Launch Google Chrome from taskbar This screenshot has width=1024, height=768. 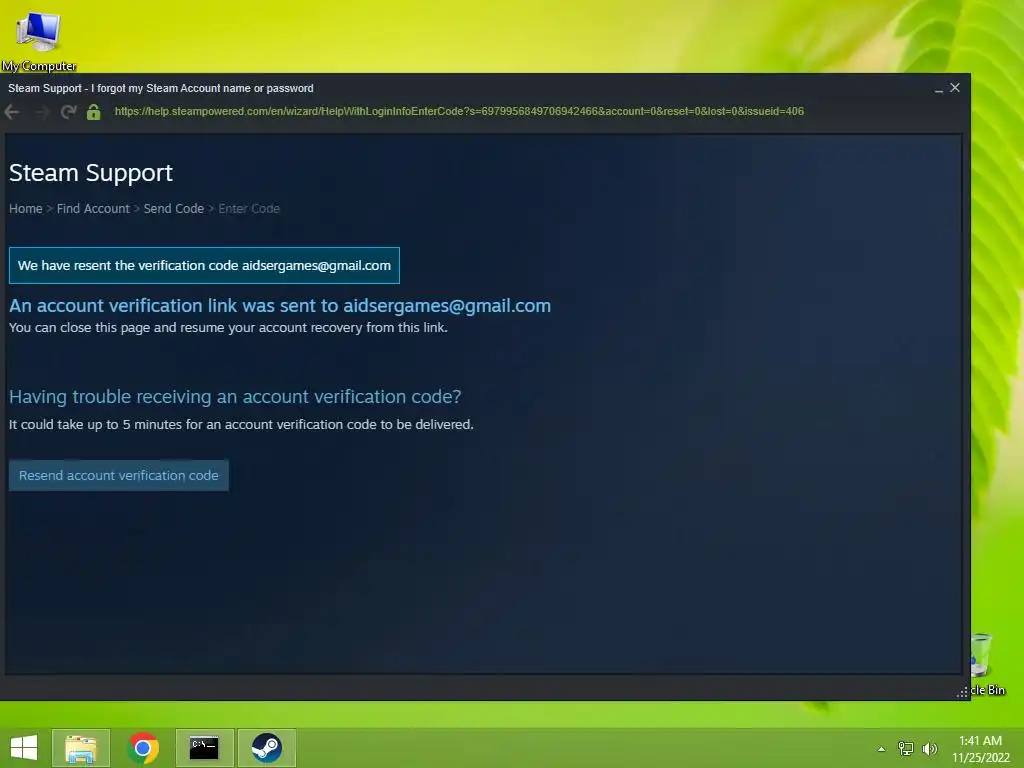tap(143, 748)
